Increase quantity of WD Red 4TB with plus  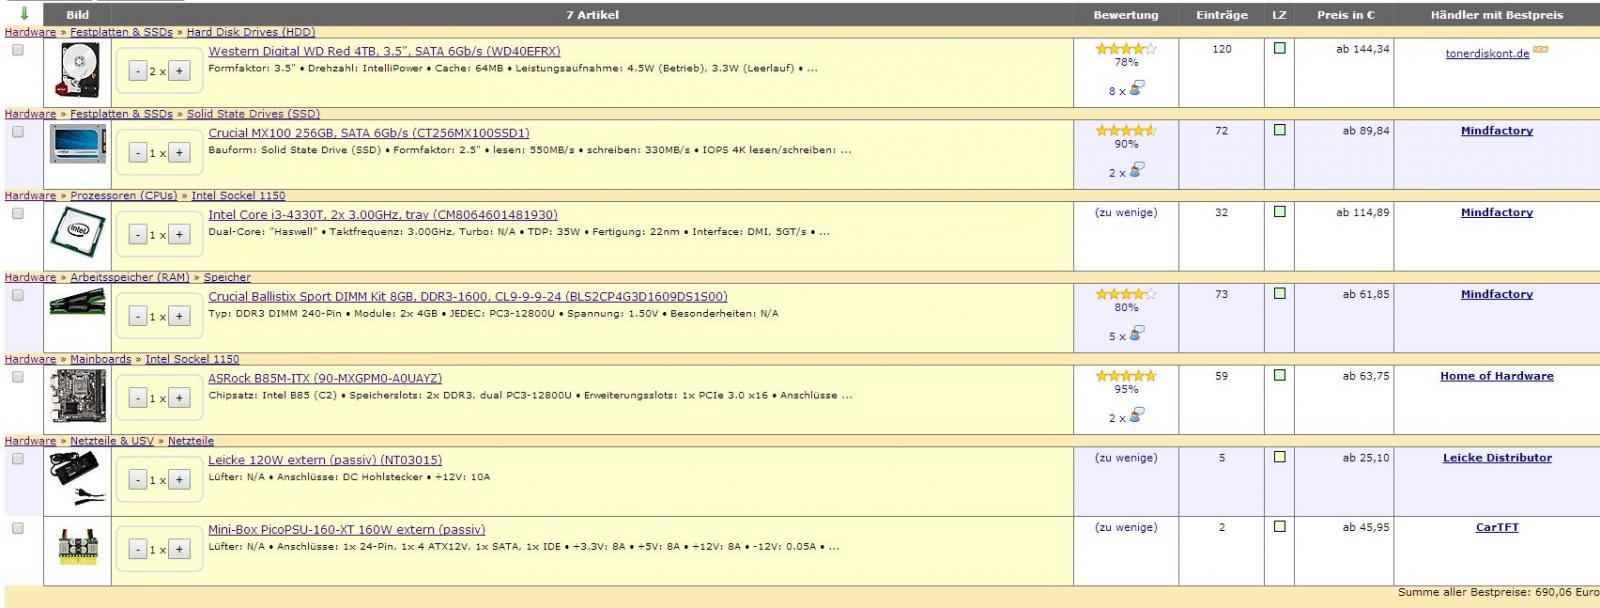pos(179,71)
